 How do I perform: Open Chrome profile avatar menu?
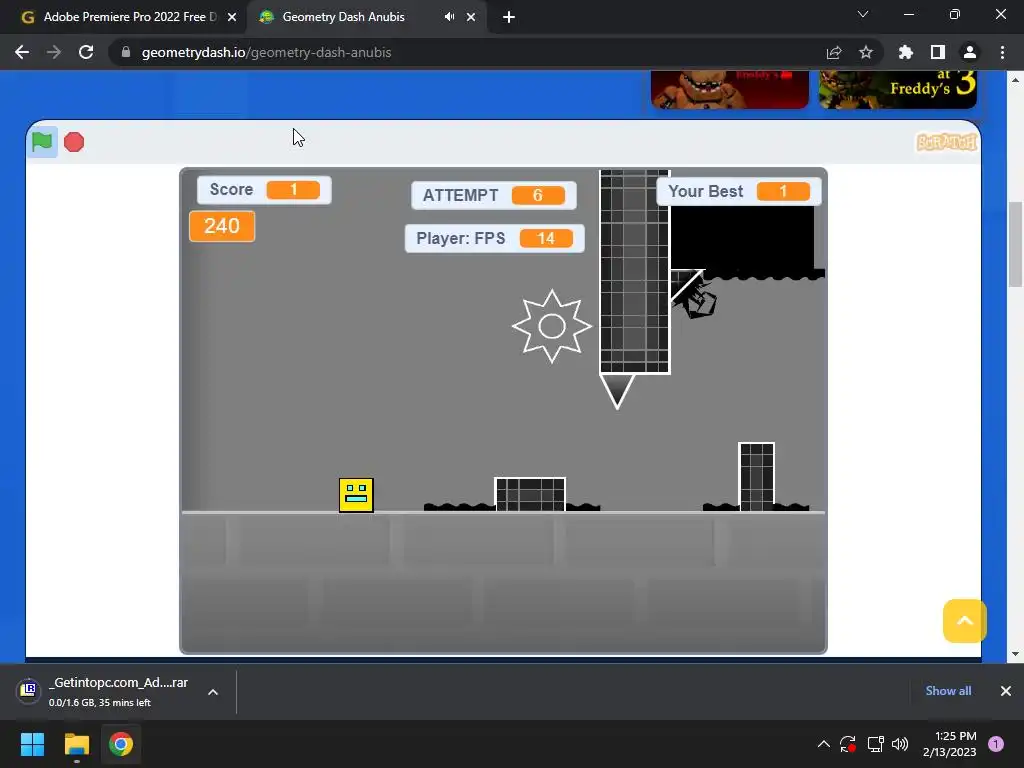970,52
